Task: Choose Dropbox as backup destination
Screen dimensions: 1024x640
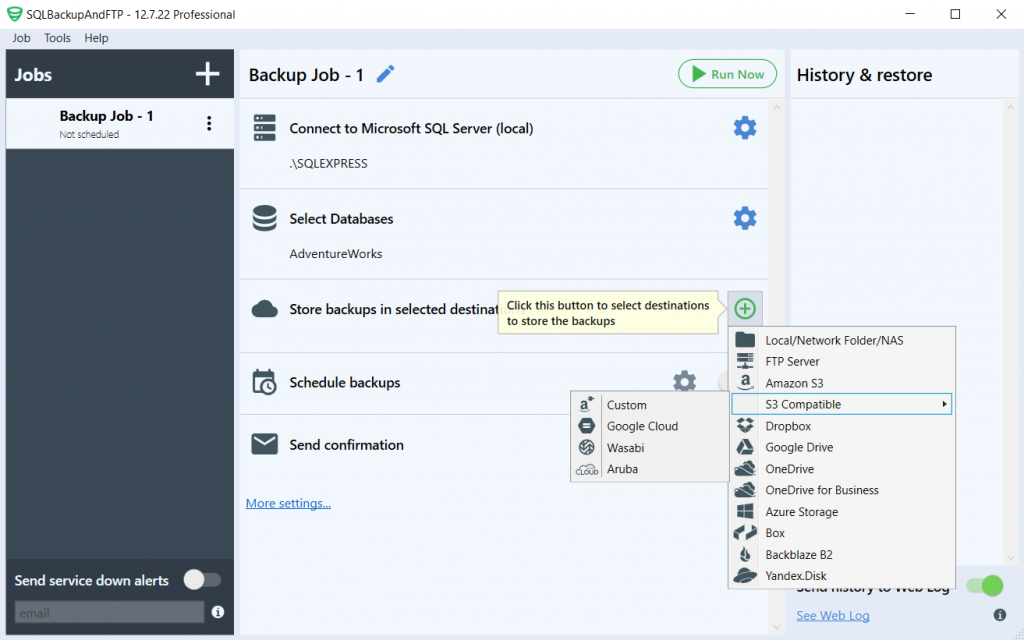Action: [x=842, y=426]
